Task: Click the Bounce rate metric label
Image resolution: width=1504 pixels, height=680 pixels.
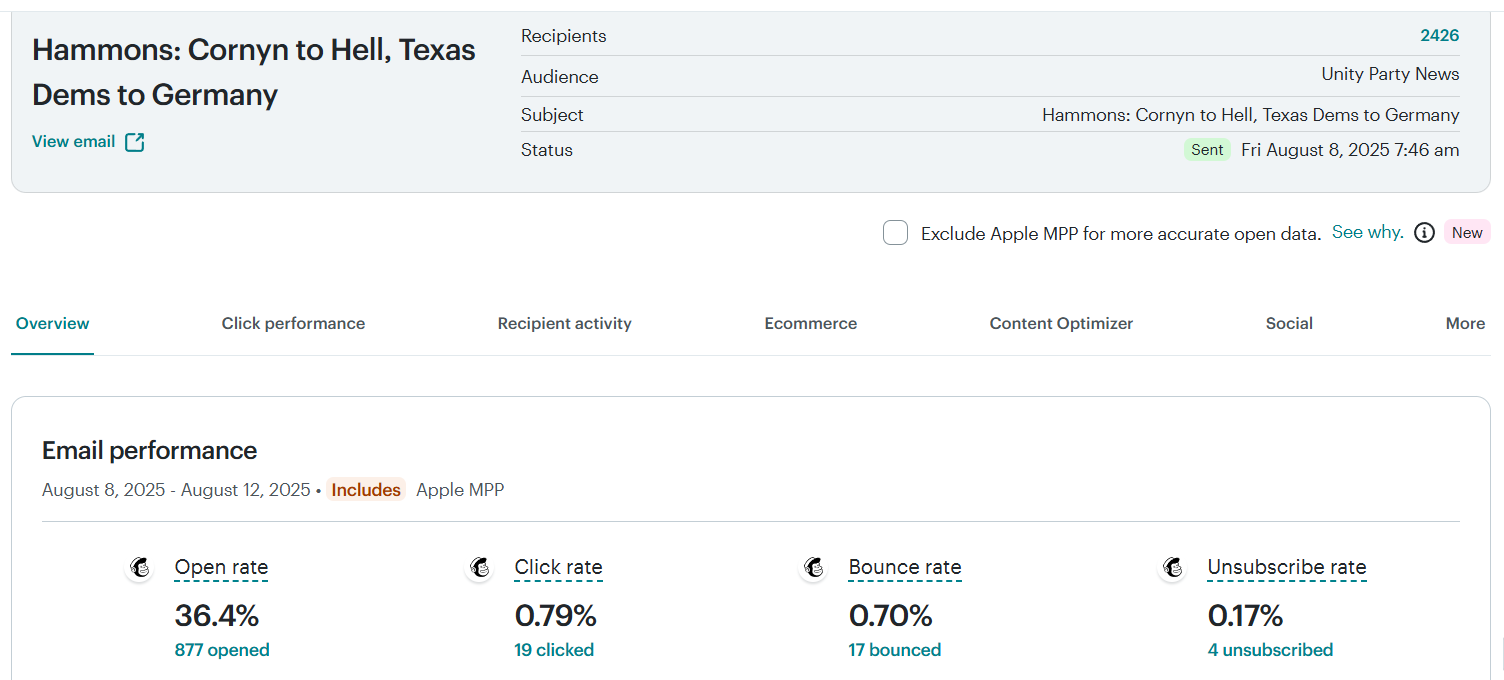Action: (905, 568)
